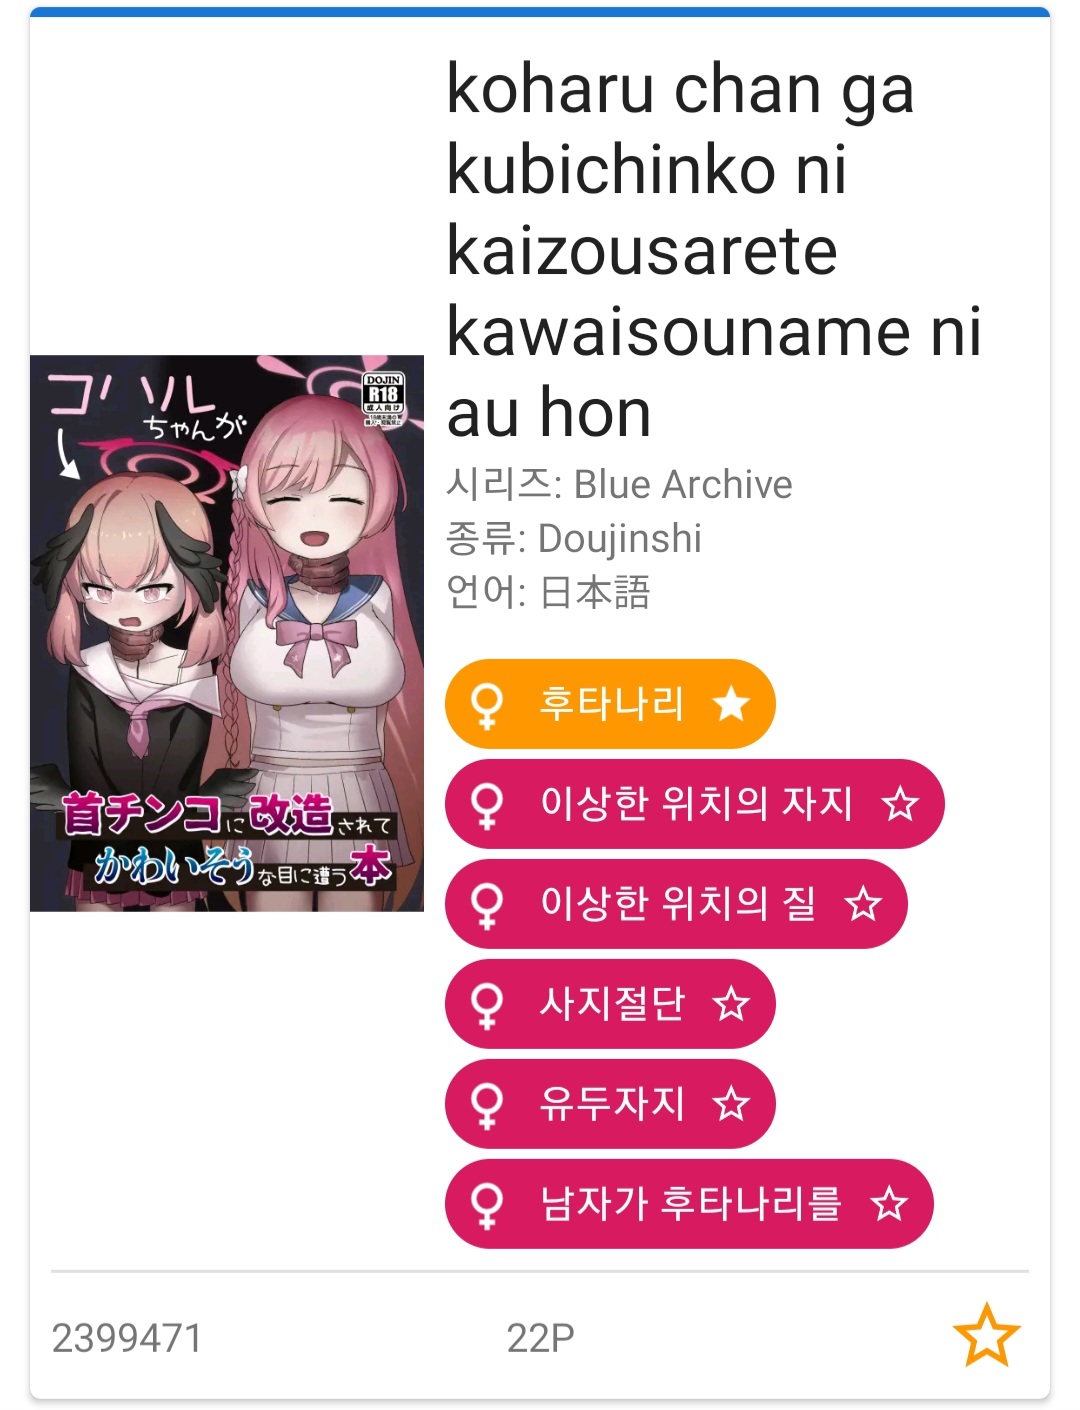Select the 남자가 후타나리를 tag chip

tap(690, 1204)
